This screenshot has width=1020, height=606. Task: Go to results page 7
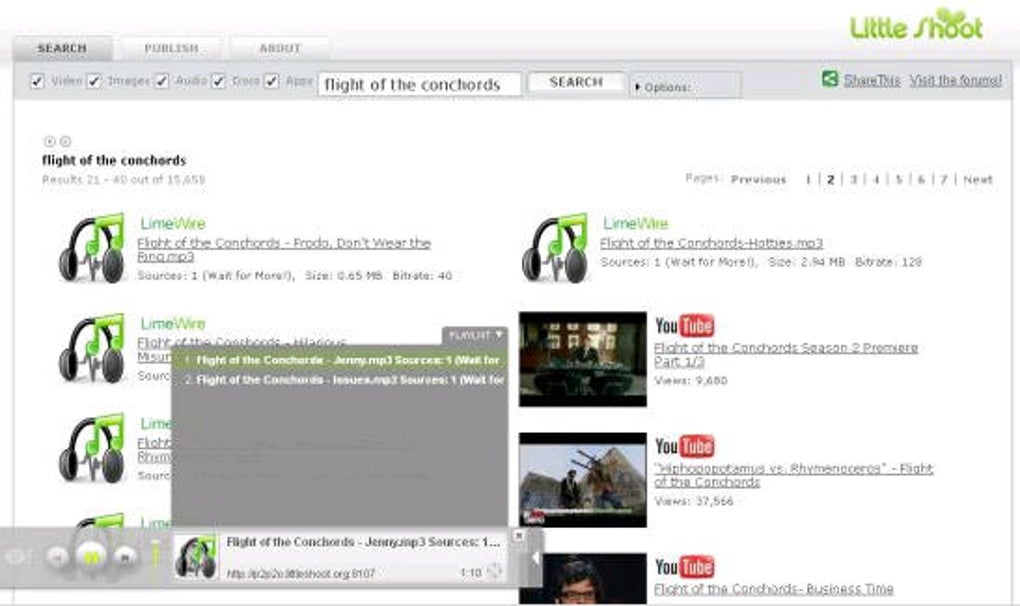pyautogui.click(x=943, y=179)
